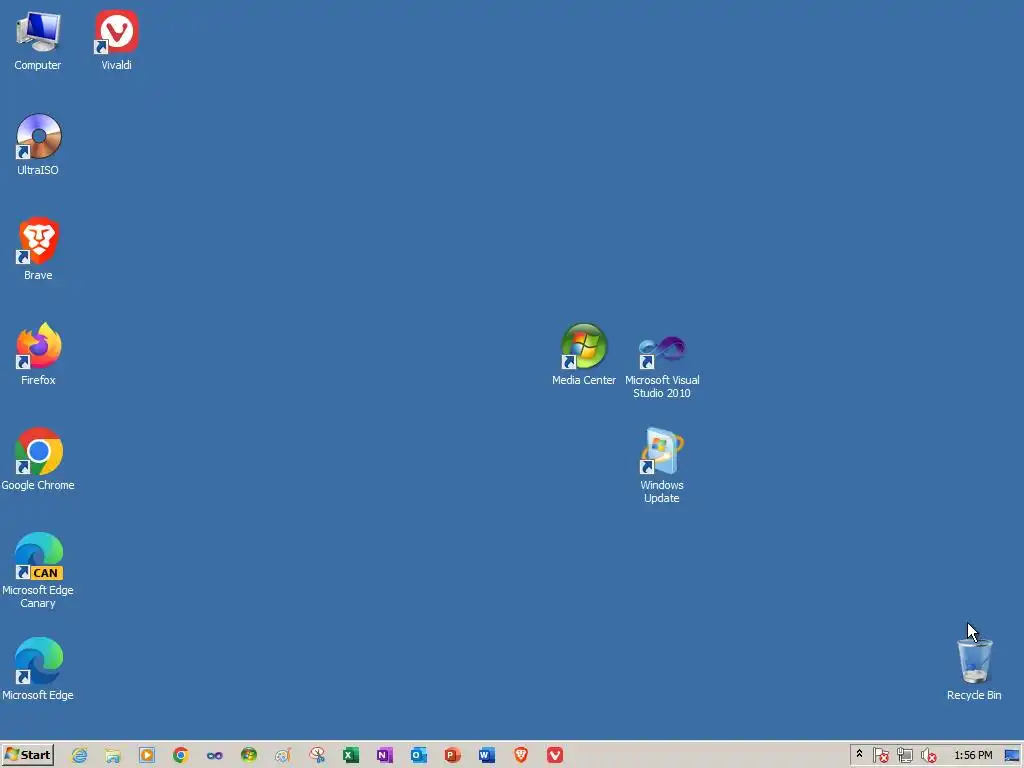This screenshot has width=1024, height=768.
Task: Launch Word from the taskbar
Action: (x=487, y=756)
